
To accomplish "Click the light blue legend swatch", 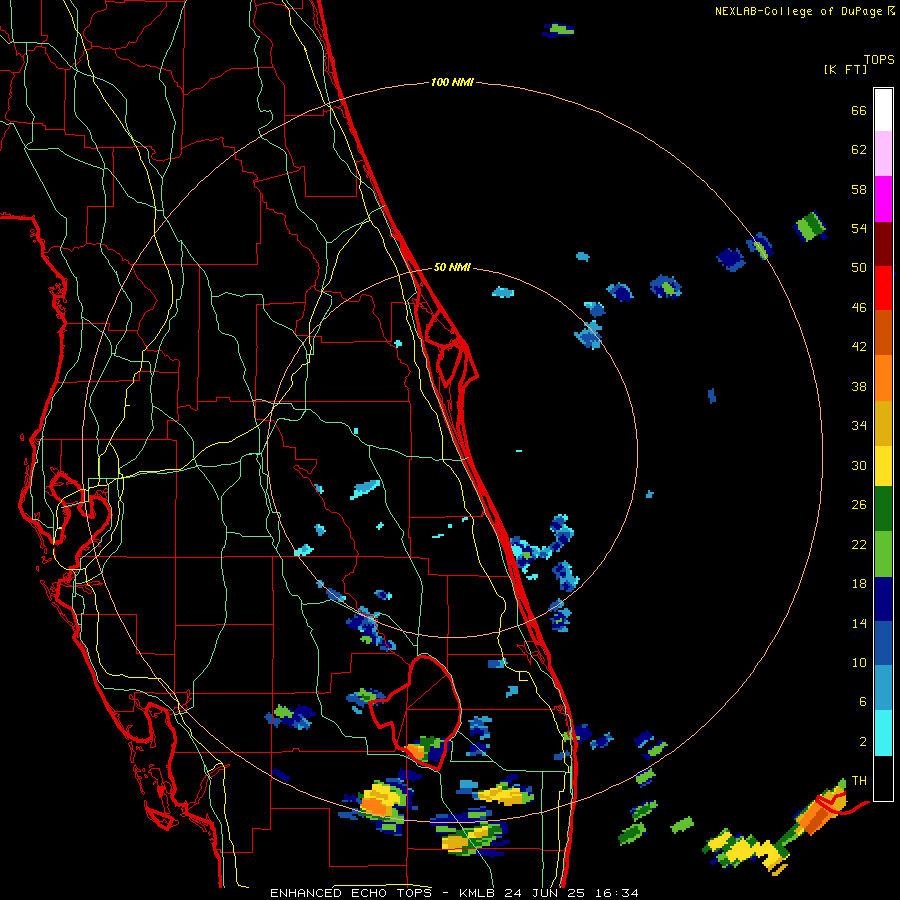I will [883, 688].
